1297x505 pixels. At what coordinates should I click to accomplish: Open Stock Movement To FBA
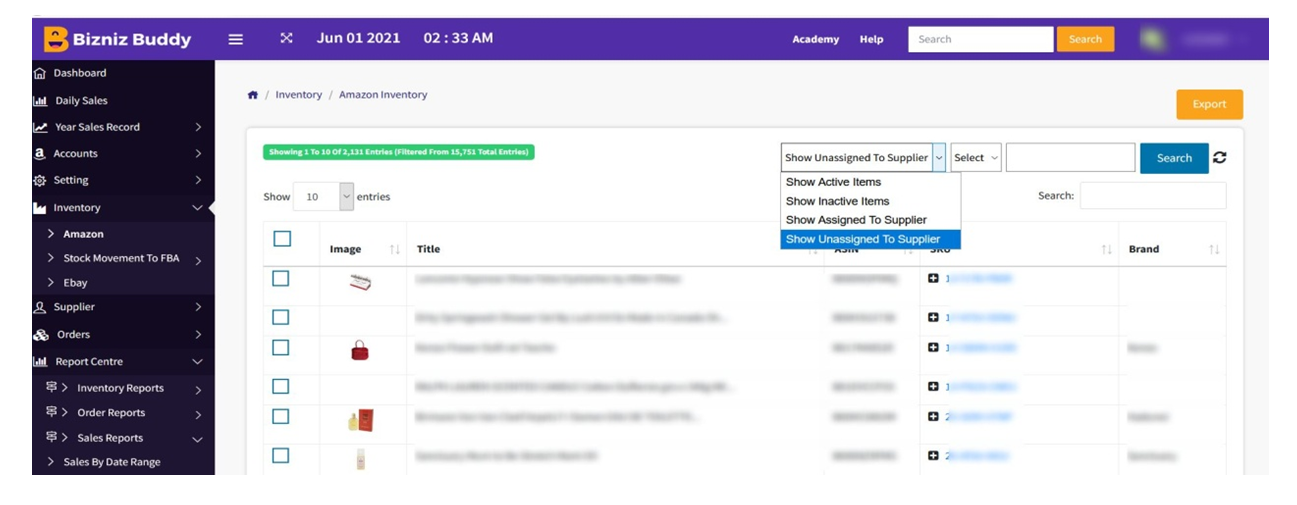pyautogui.click(x=121, y=258)
